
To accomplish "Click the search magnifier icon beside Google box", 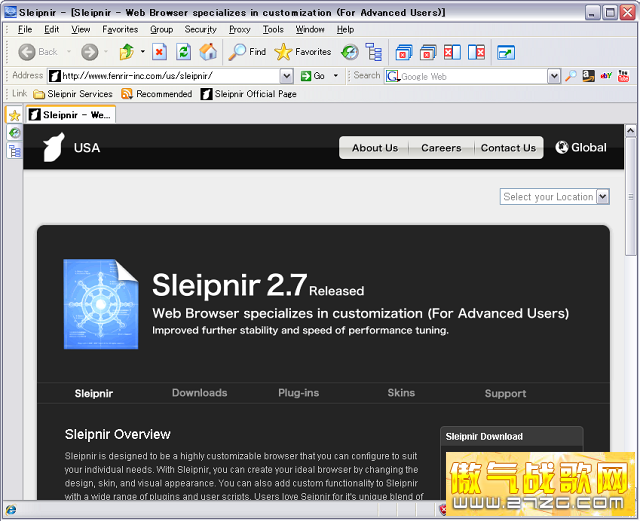I will click(571, 76).
